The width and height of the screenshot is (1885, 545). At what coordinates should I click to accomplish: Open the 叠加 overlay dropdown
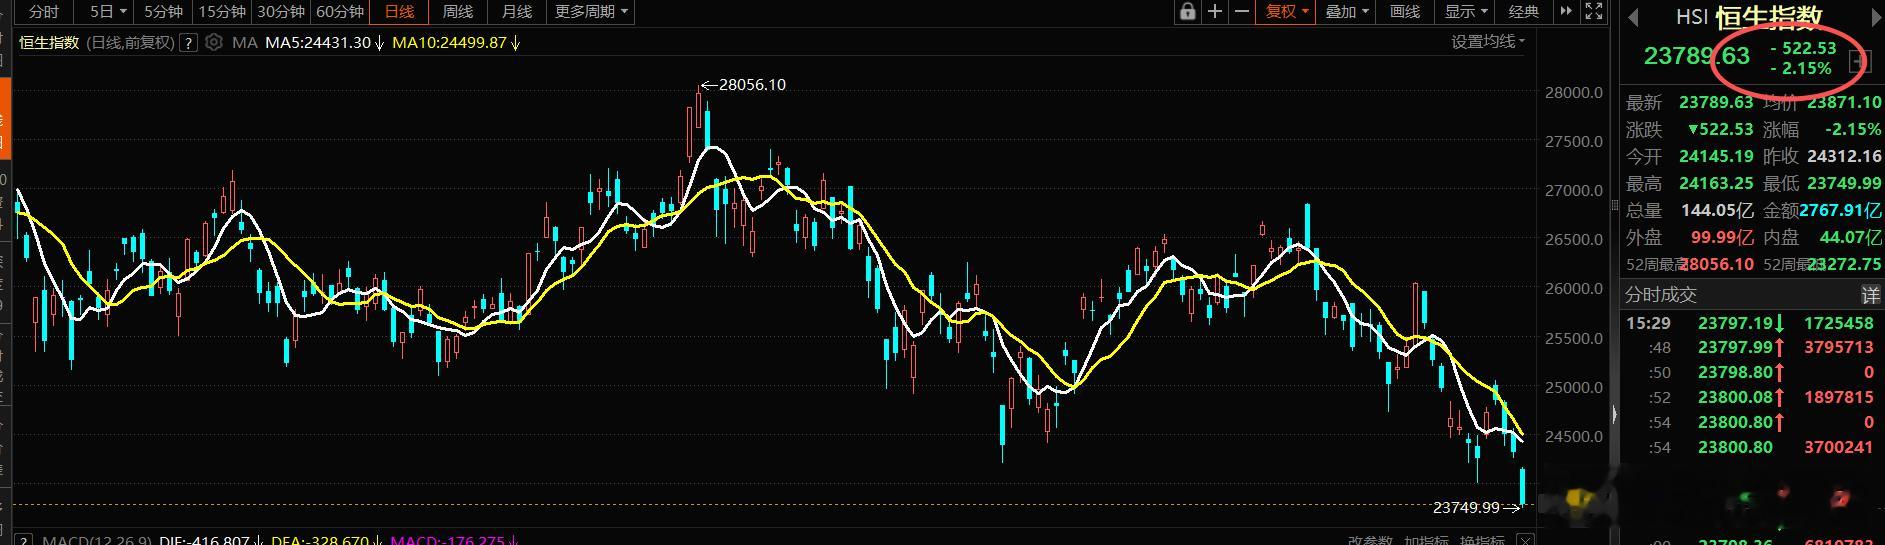click(1346, 12)
